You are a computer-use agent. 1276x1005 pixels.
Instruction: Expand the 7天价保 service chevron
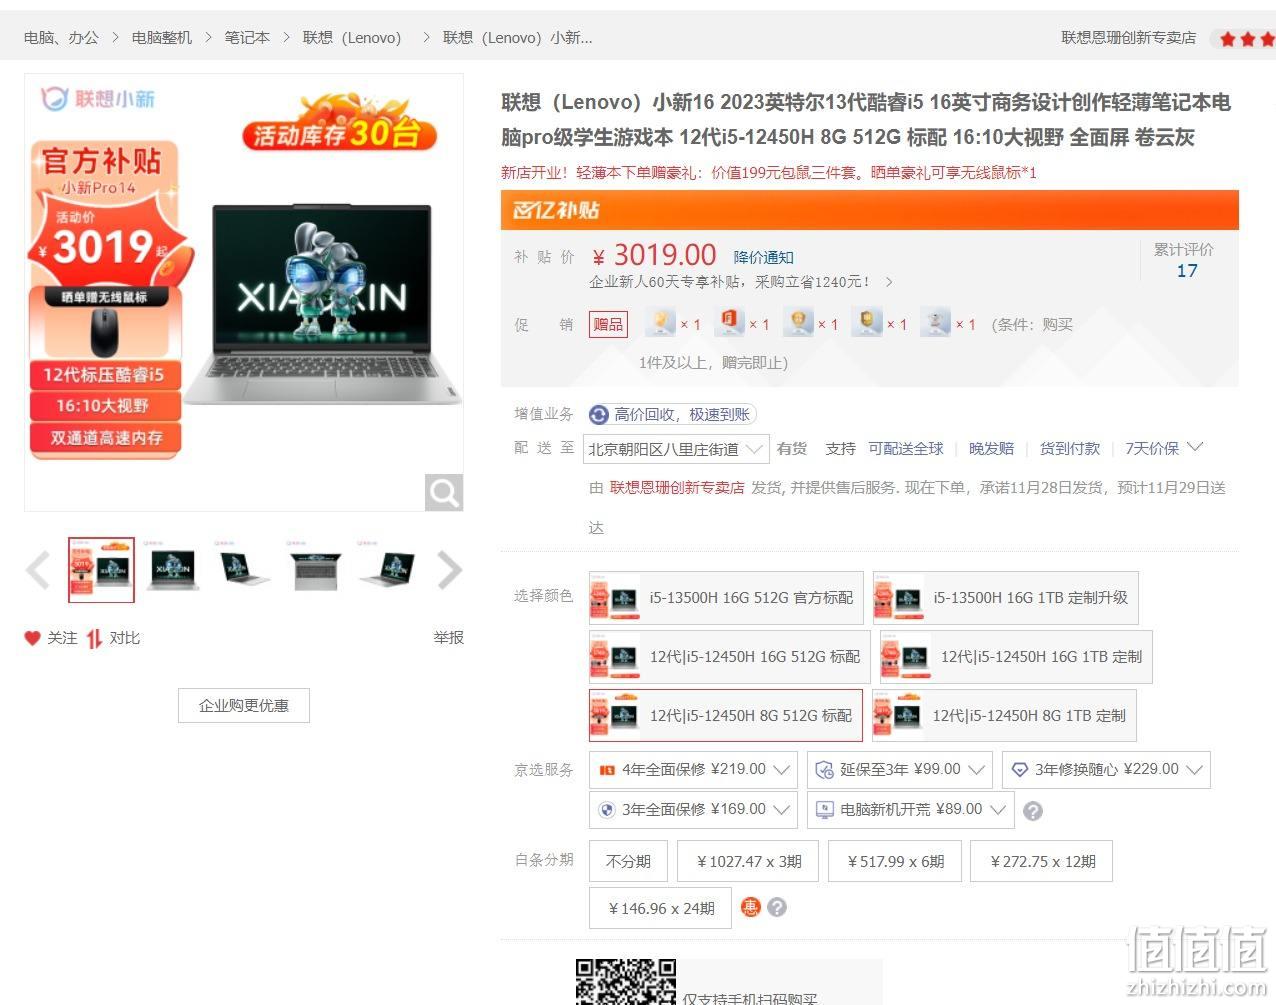[1195, 447]
